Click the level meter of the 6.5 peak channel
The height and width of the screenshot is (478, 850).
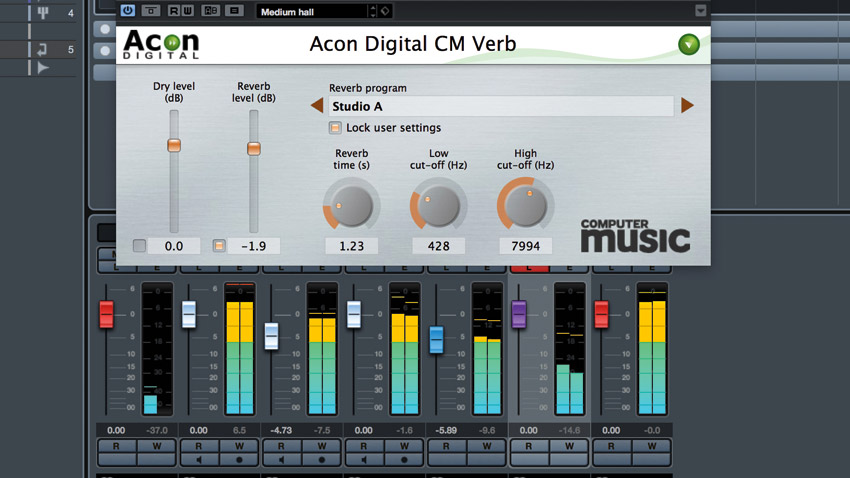click(240, 349)
